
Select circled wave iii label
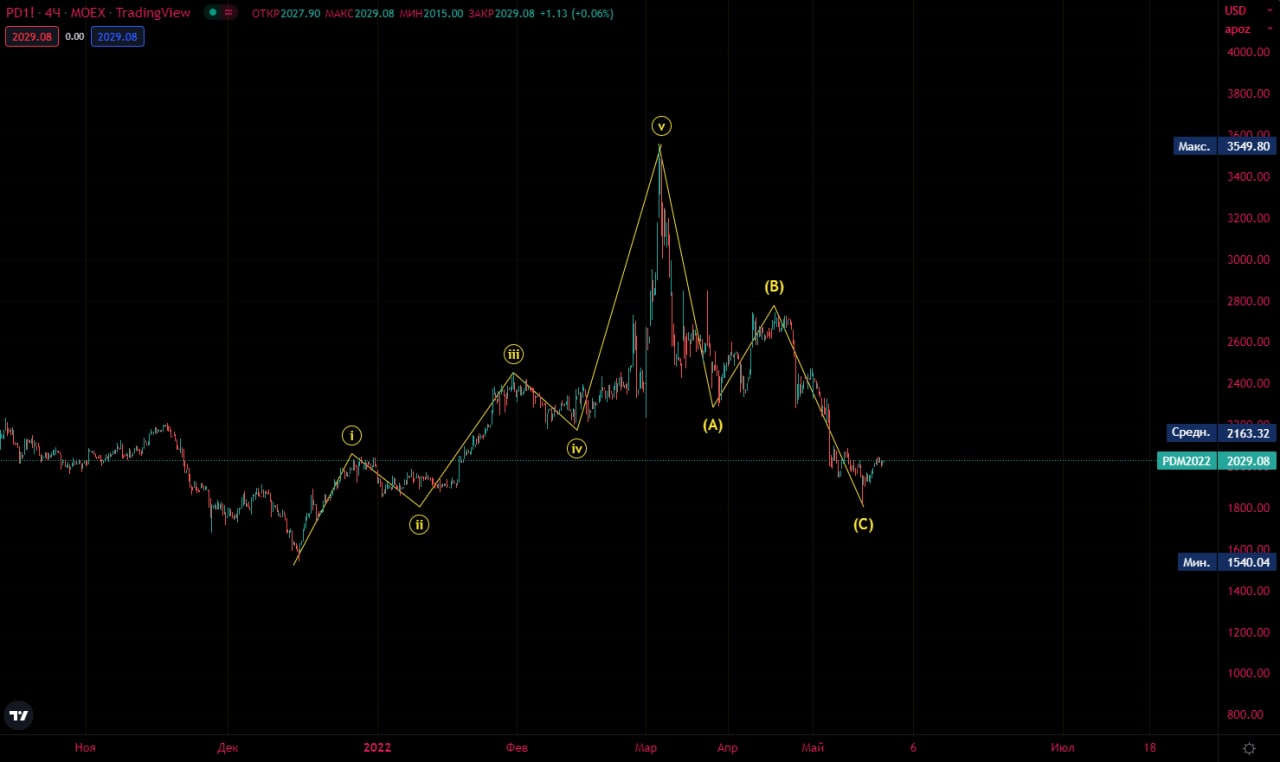pyautogui.click(x=513, y=354)
